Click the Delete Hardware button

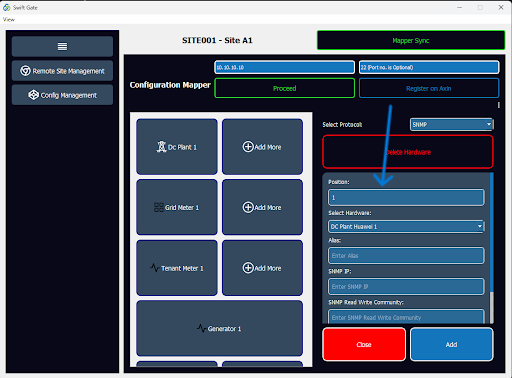click(408, 152)
